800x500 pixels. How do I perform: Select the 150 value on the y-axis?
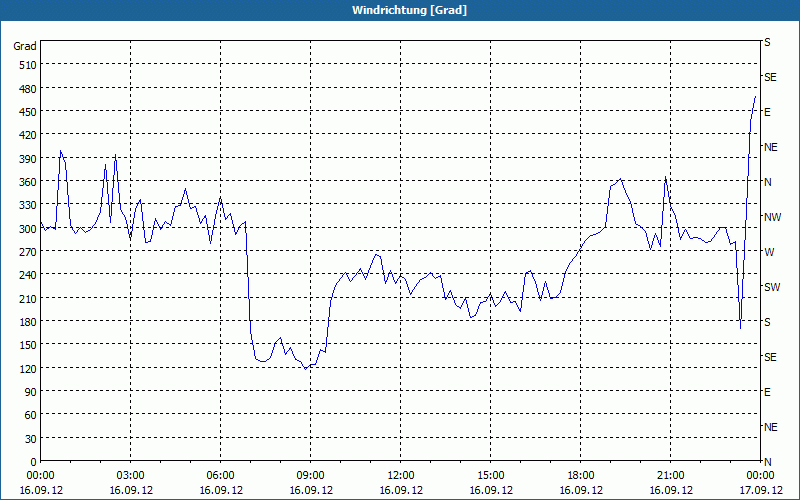coord(28,345)
